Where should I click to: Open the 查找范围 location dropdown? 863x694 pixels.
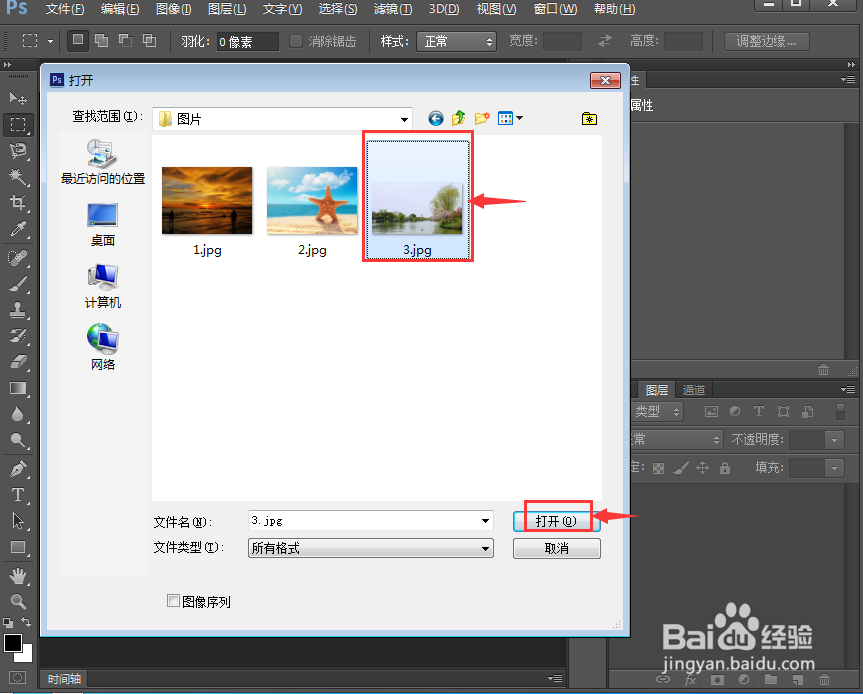click(406, 117)
